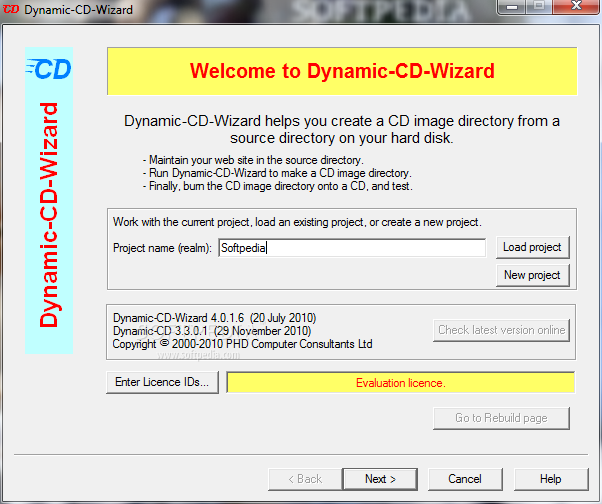
Task: Open the Enter Licence IDs dialog
Action: pos(162,382)
